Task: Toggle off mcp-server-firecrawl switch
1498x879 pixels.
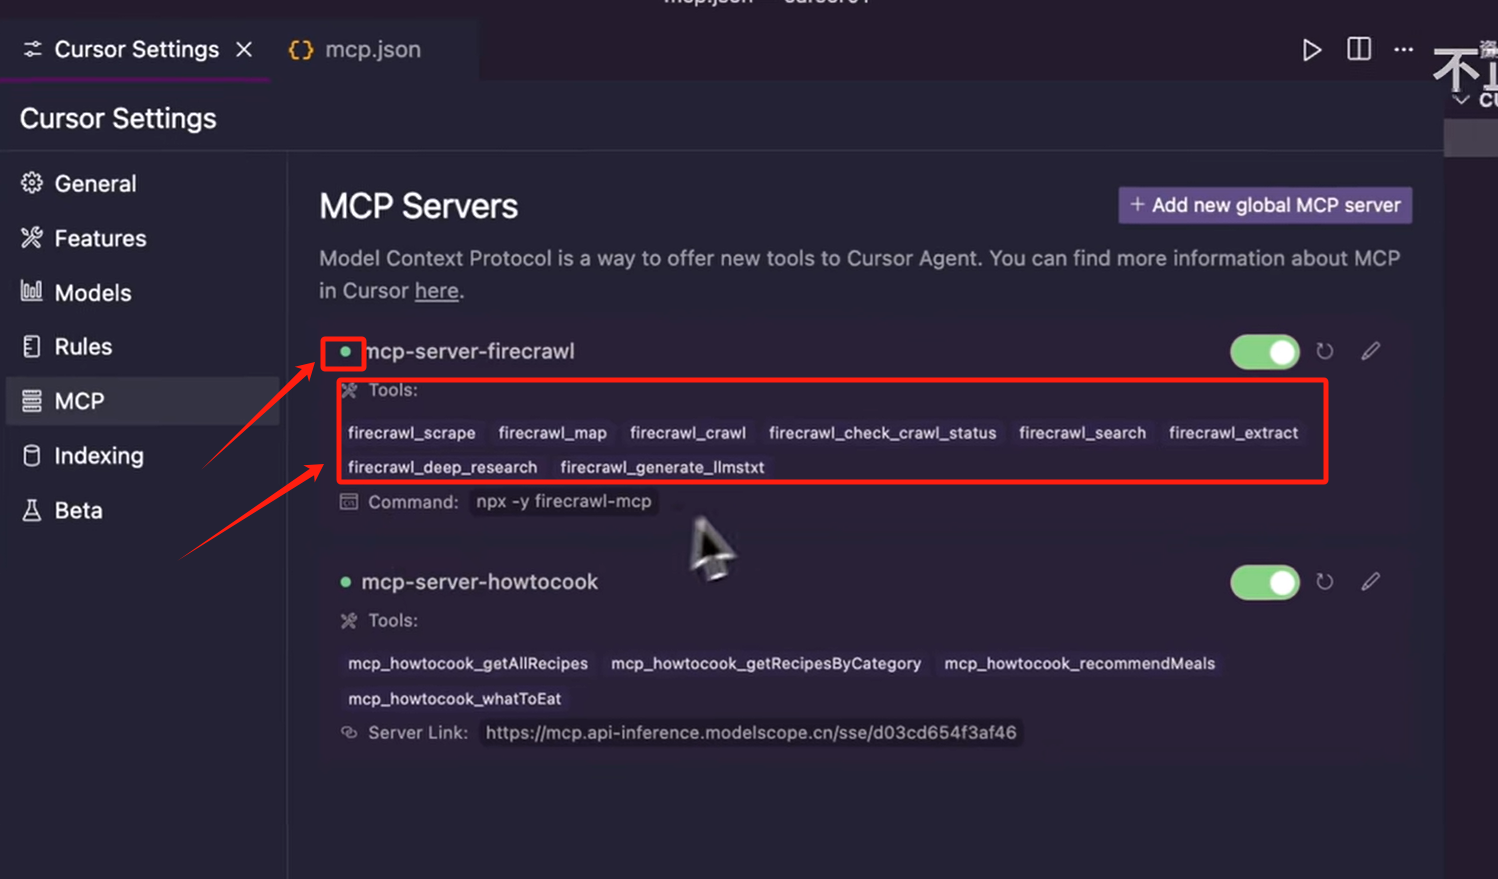Action: pos(1265,352)
